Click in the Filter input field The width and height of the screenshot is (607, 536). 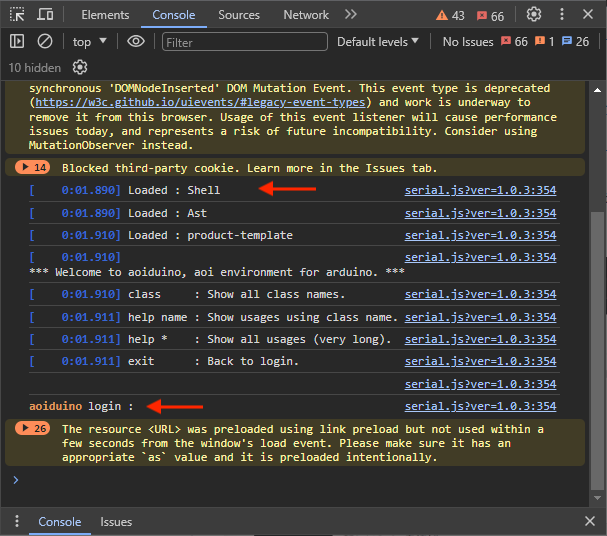tap(244, 42)
